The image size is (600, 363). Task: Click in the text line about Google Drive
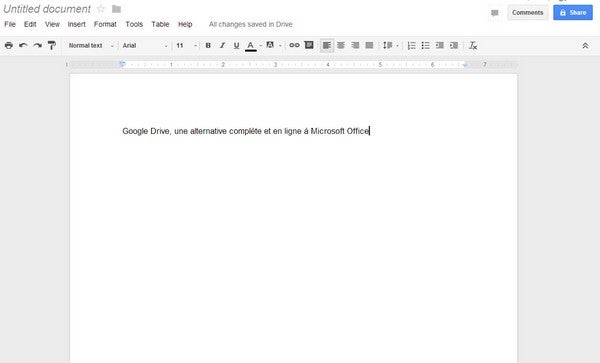tap(246, 131)
